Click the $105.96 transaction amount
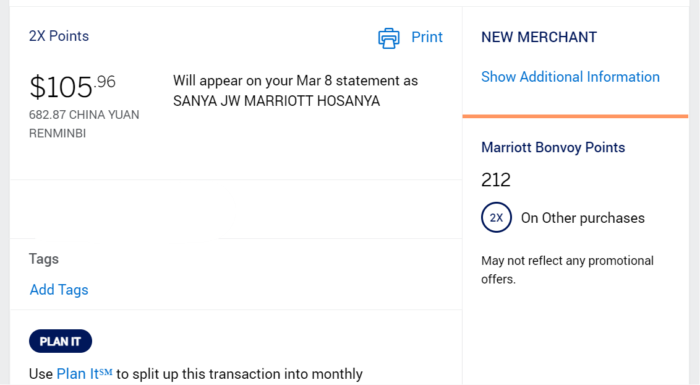This screenshot has height=385, width=700. [72, 86]
